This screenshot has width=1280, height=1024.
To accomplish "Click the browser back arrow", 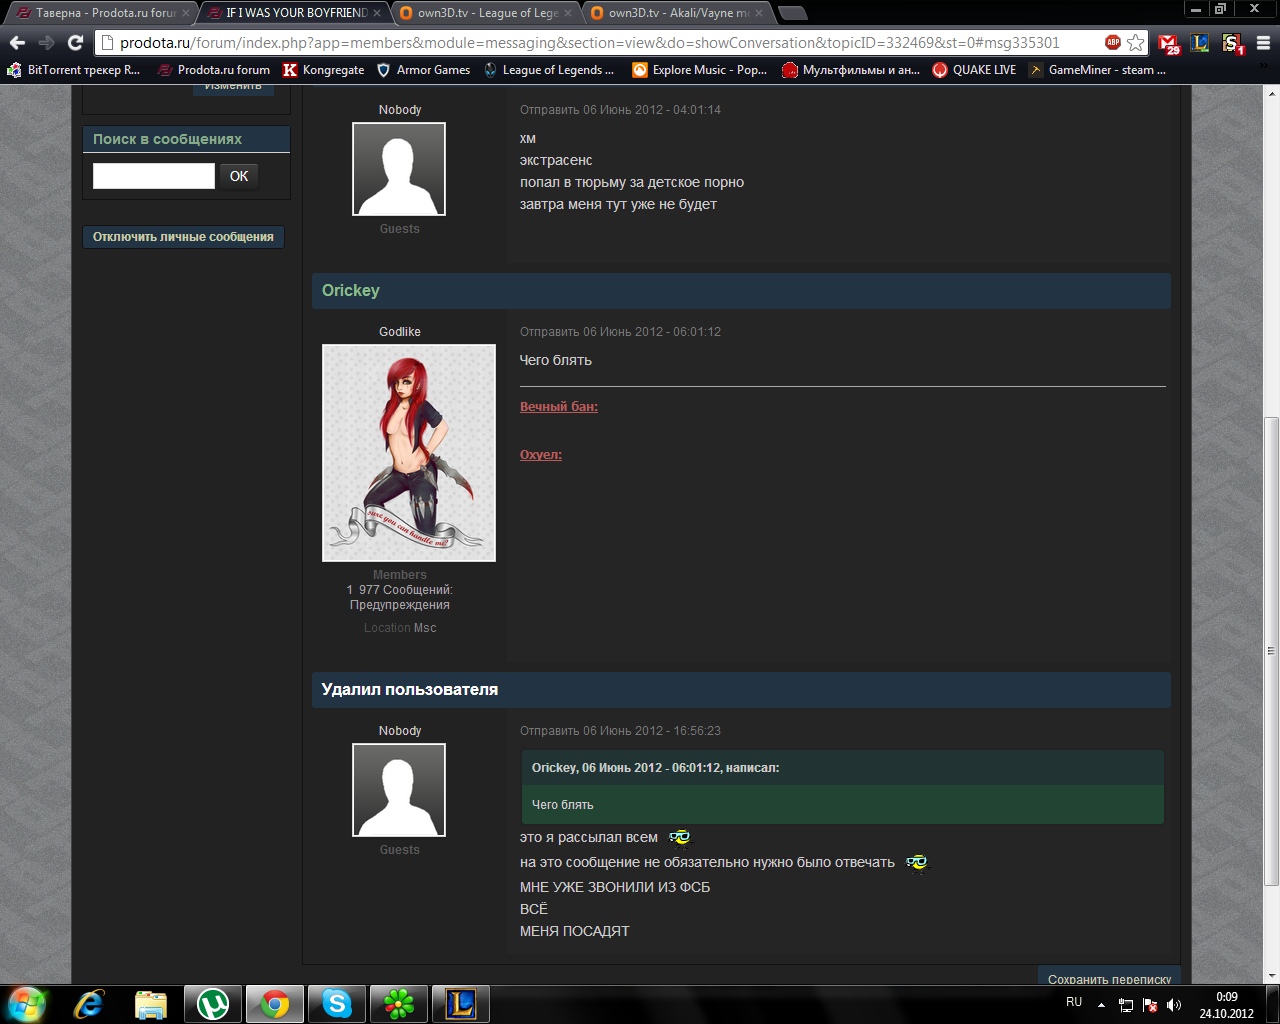I will click(17, 43).
